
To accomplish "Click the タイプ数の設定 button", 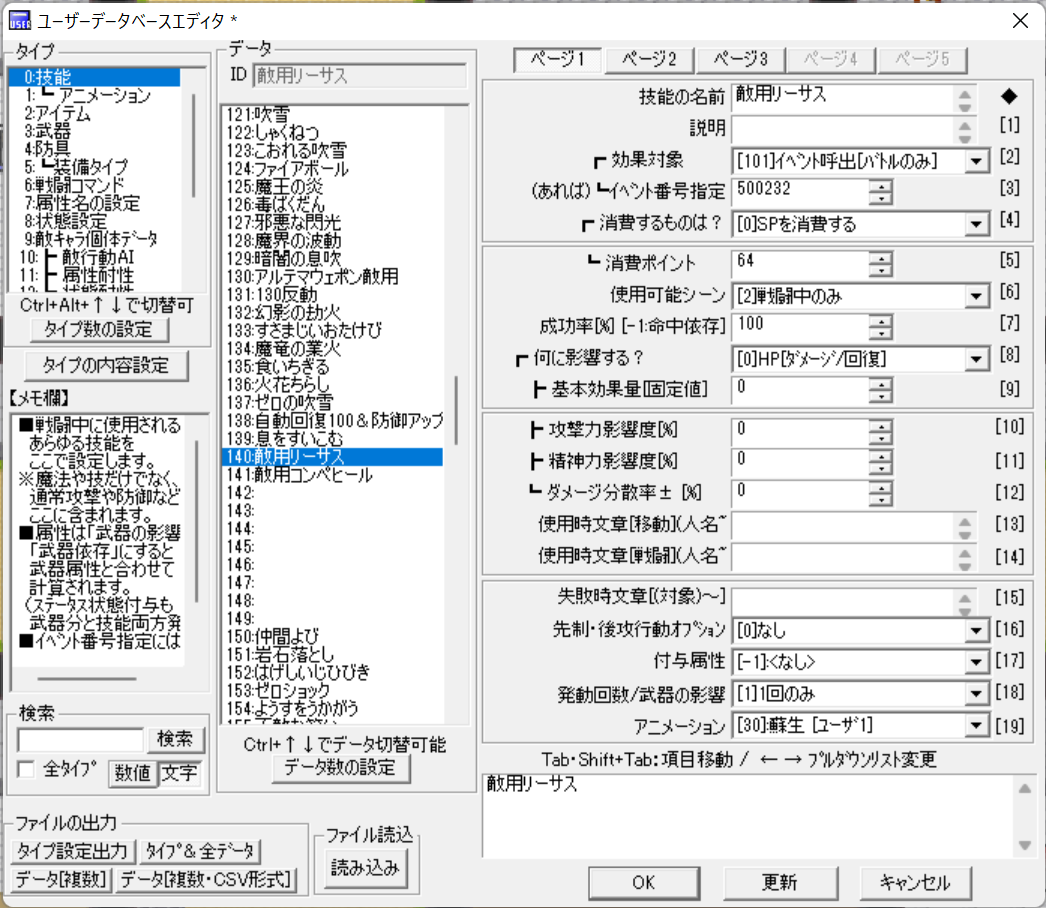I will (99, 329).
